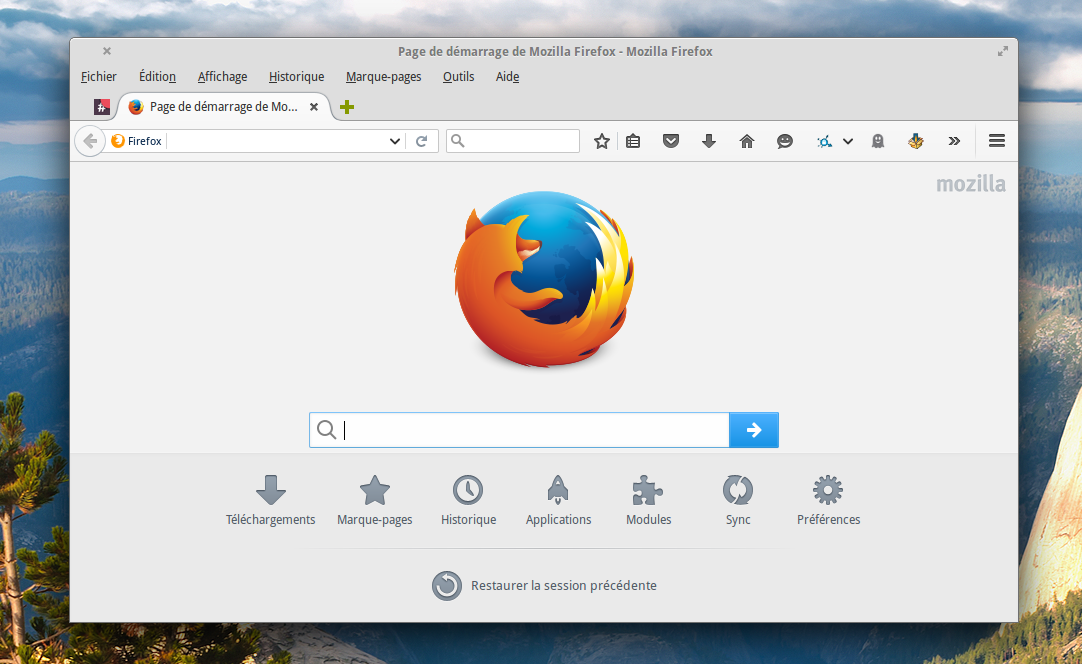The image size is (1082, 664).
Task: Maximize window using top-right expand icon
Action: tap(1003, 51)
